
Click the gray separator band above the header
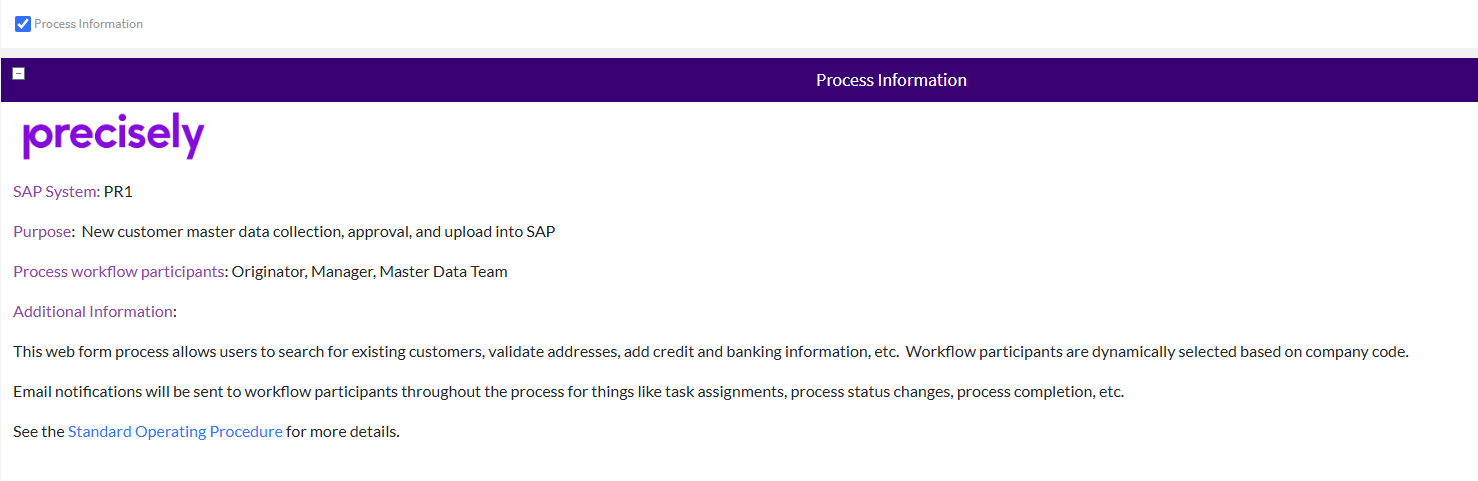(739, 53)
